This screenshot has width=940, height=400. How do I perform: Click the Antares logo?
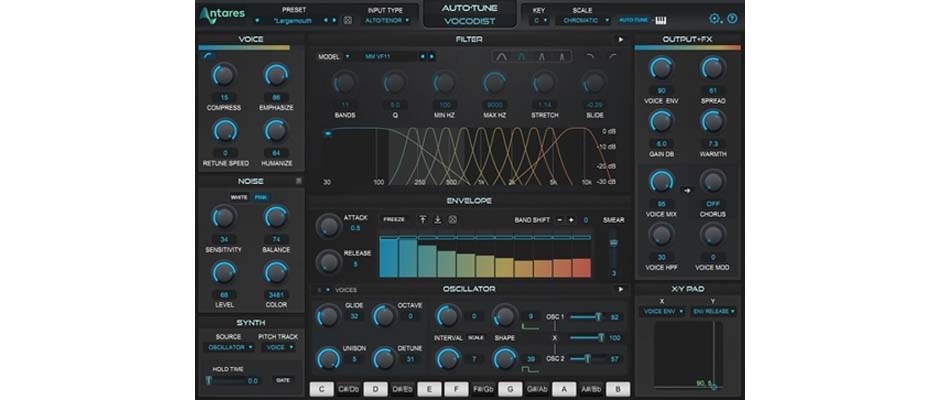(x=221, y=14)
